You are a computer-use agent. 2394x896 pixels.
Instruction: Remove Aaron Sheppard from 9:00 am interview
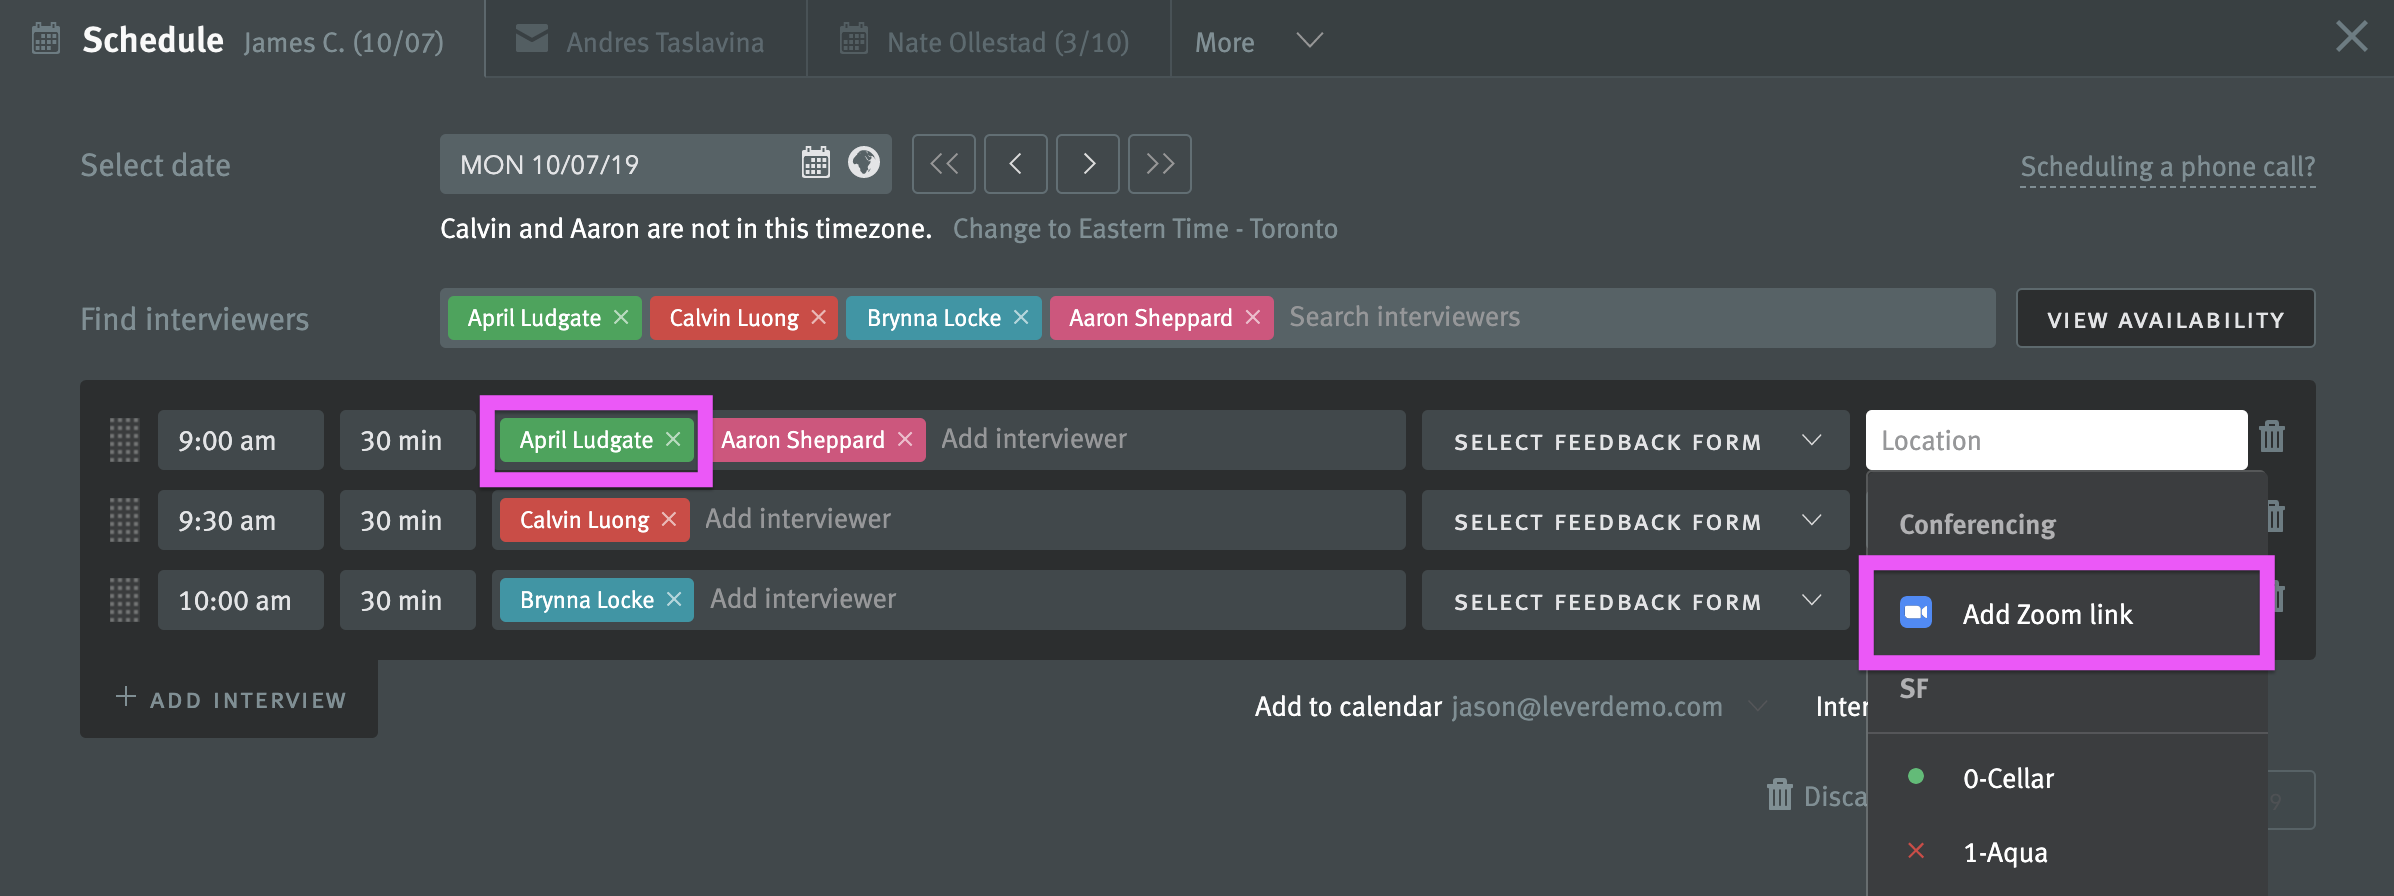[x=905, y=440]
